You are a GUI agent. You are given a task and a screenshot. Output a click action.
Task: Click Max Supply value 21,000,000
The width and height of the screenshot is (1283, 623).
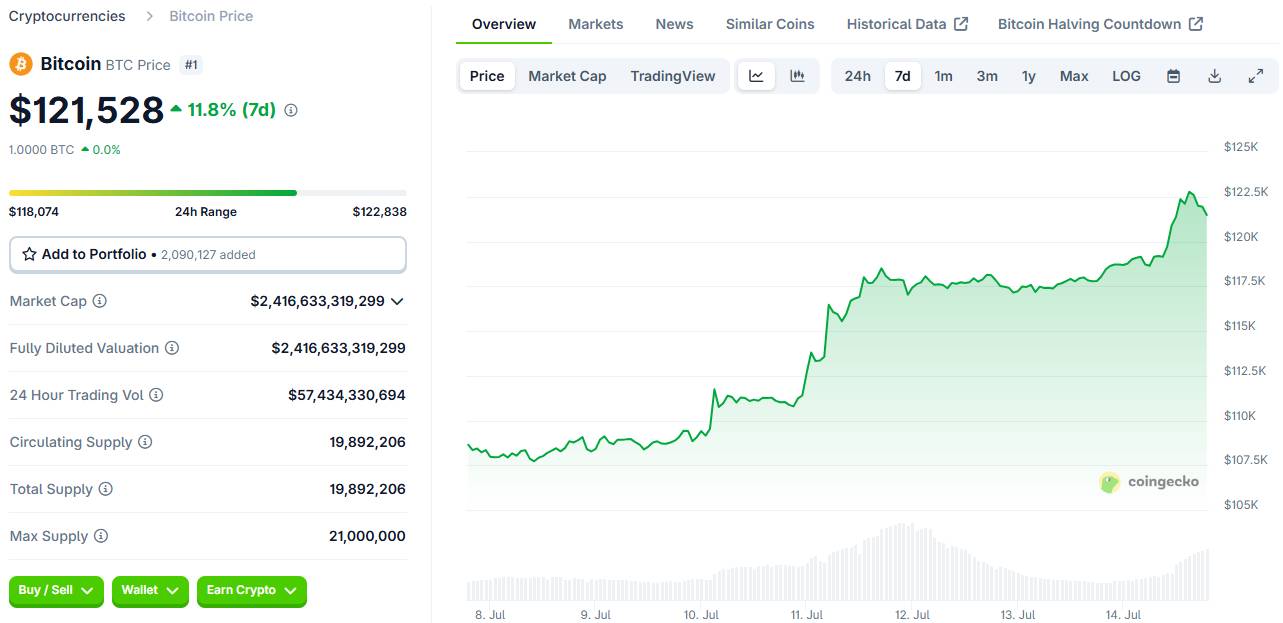(x=367, y=536)
